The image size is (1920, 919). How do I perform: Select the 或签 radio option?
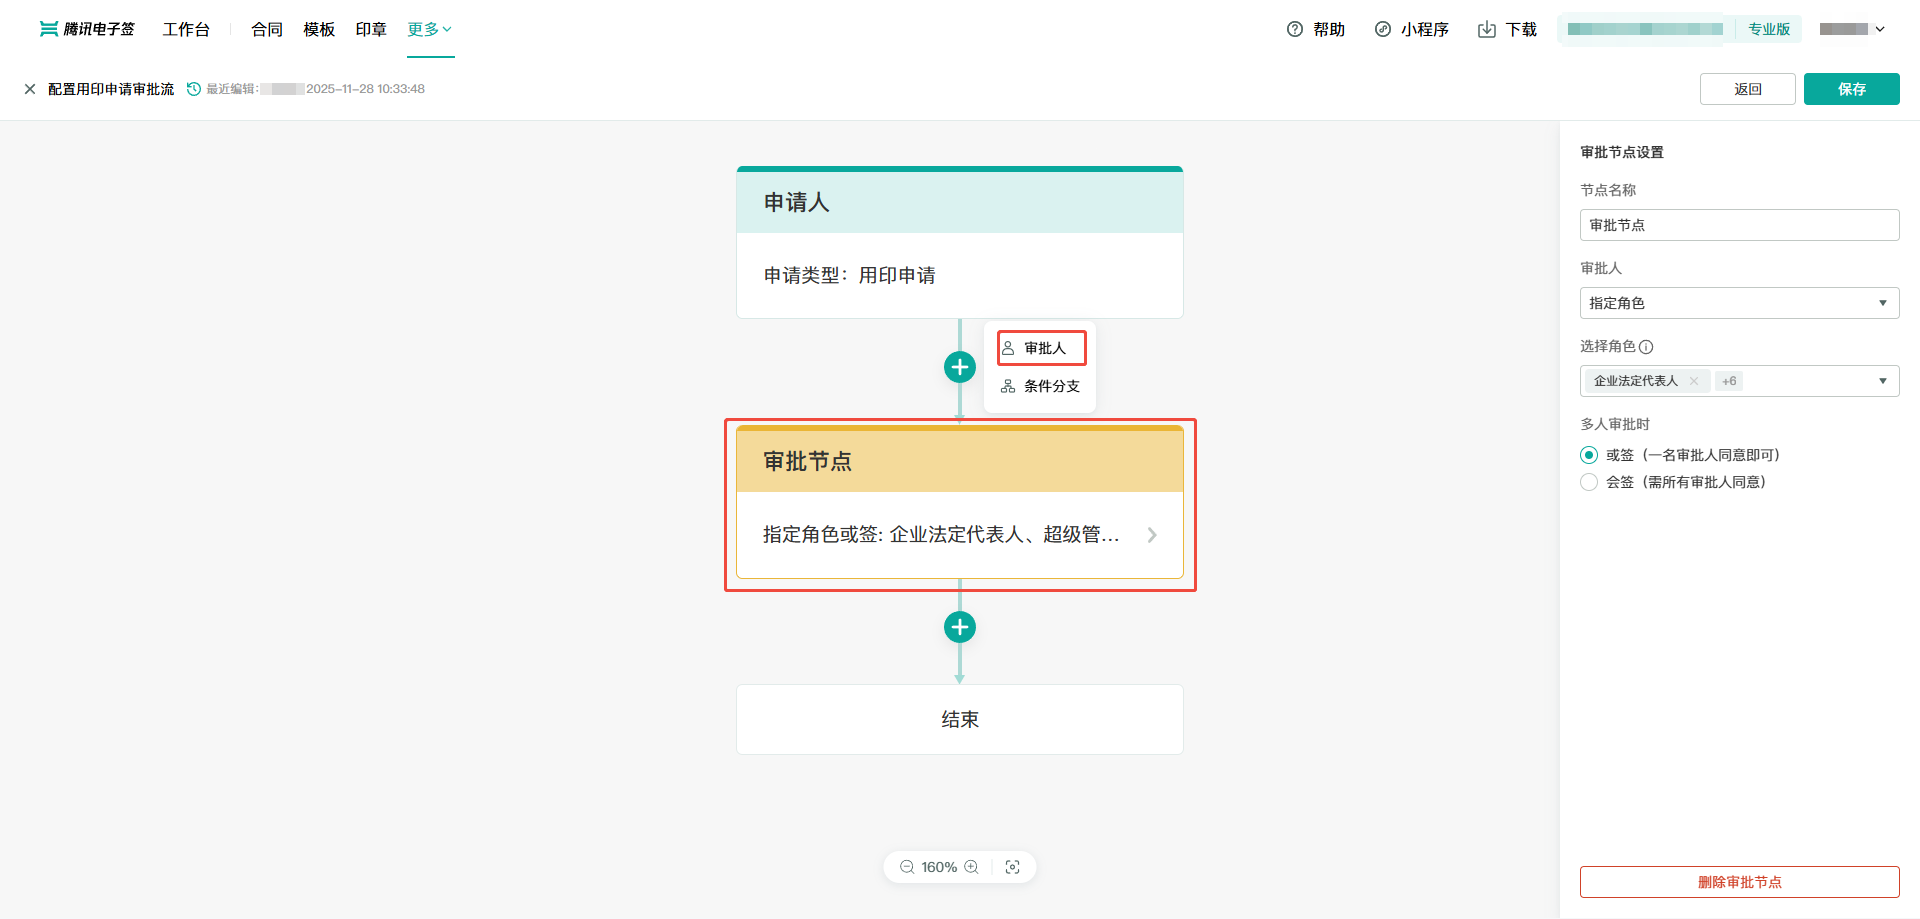pos(1589,455)
